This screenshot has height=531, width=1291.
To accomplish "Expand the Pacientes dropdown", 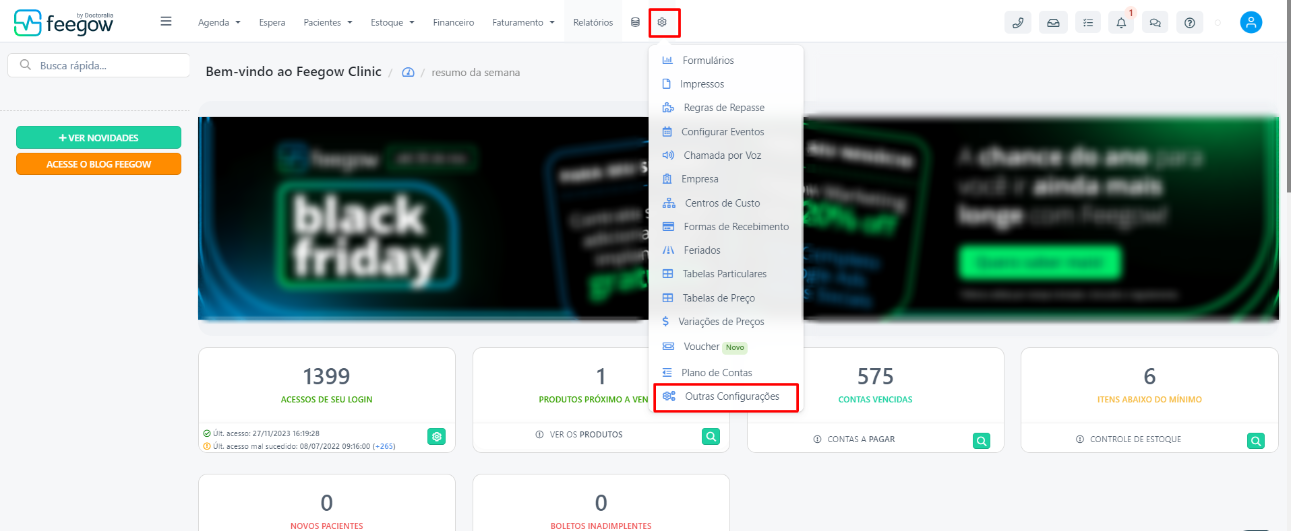I will pos(328,22).
